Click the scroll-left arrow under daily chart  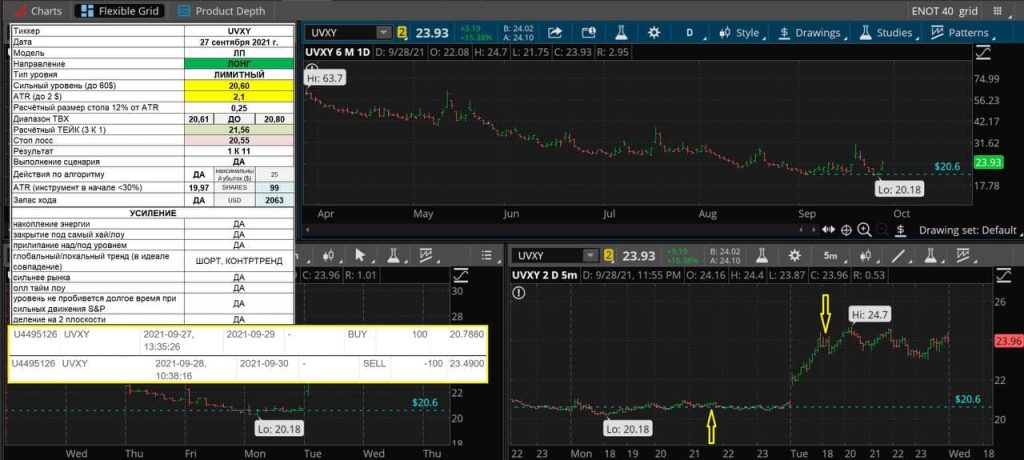point(308,230)
